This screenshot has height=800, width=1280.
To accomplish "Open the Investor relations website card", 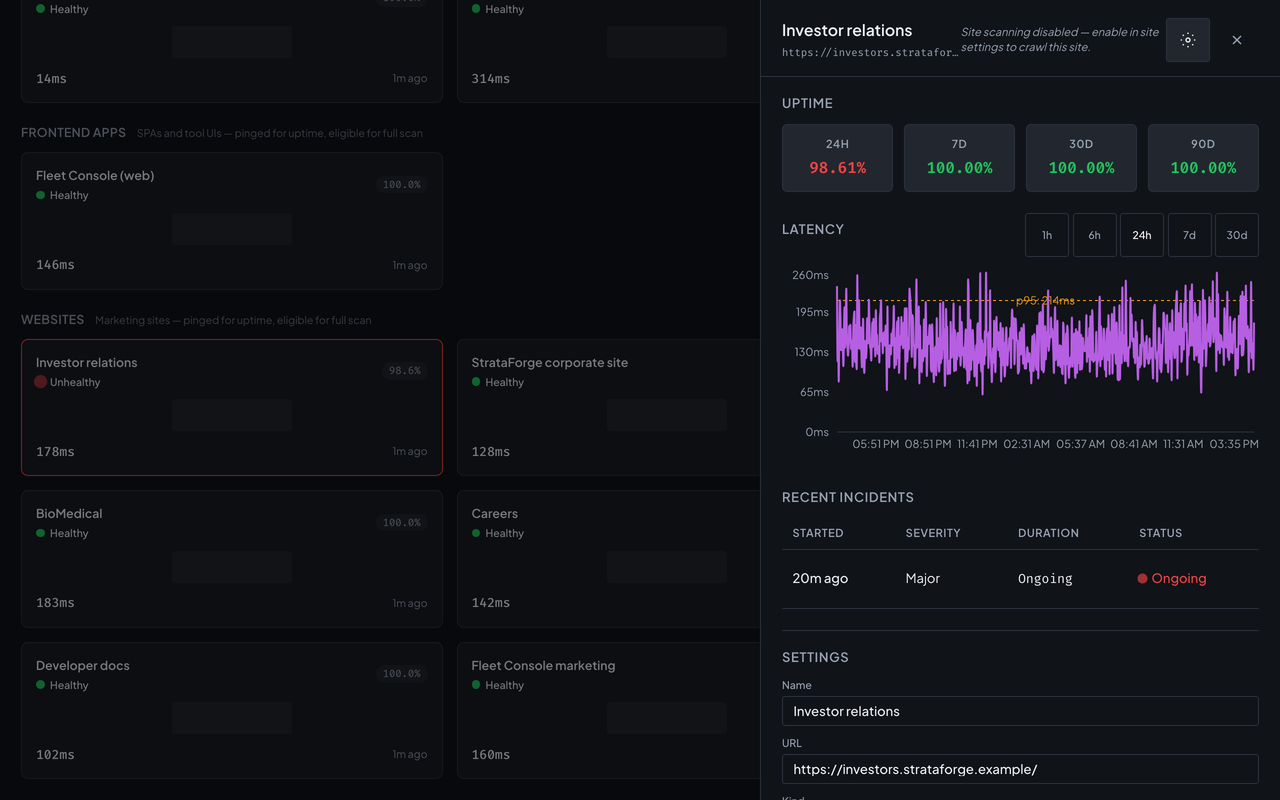I will (232, 407).
